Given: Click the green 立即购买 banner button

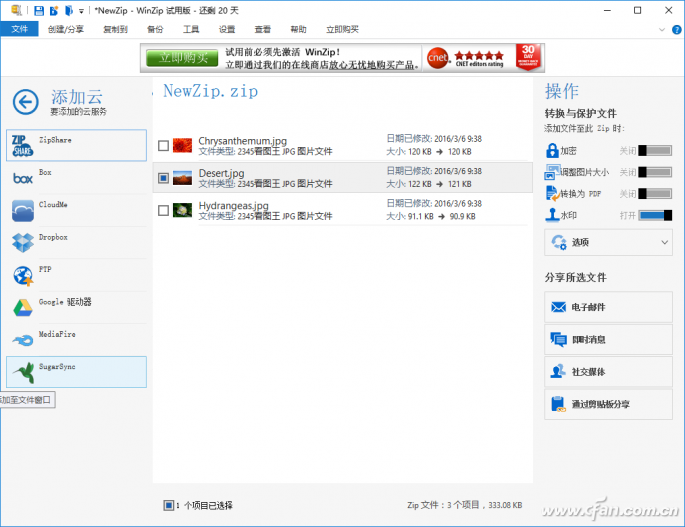Looking at the screenshot, I should click(182, 58).
